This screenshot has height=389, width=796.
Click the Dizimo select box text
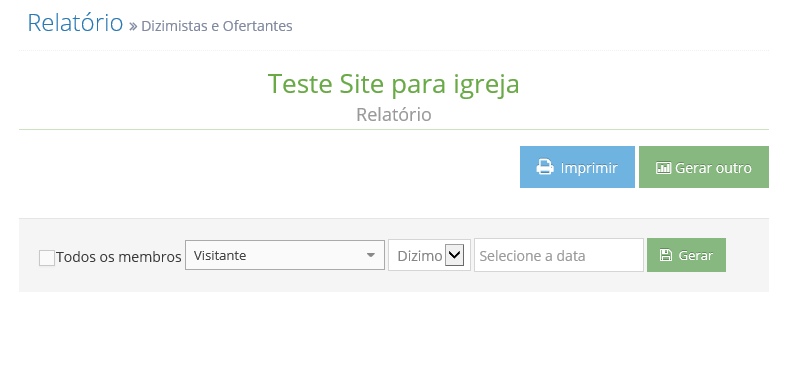click(419, 256)
